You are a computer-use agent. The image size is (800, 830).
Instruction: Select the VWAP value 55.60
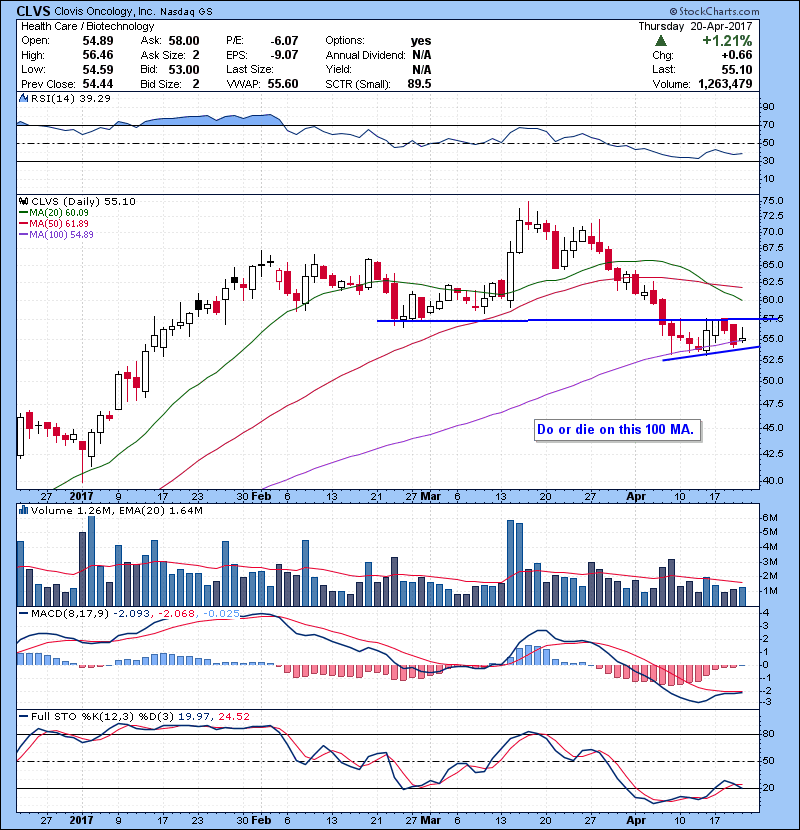283,84
